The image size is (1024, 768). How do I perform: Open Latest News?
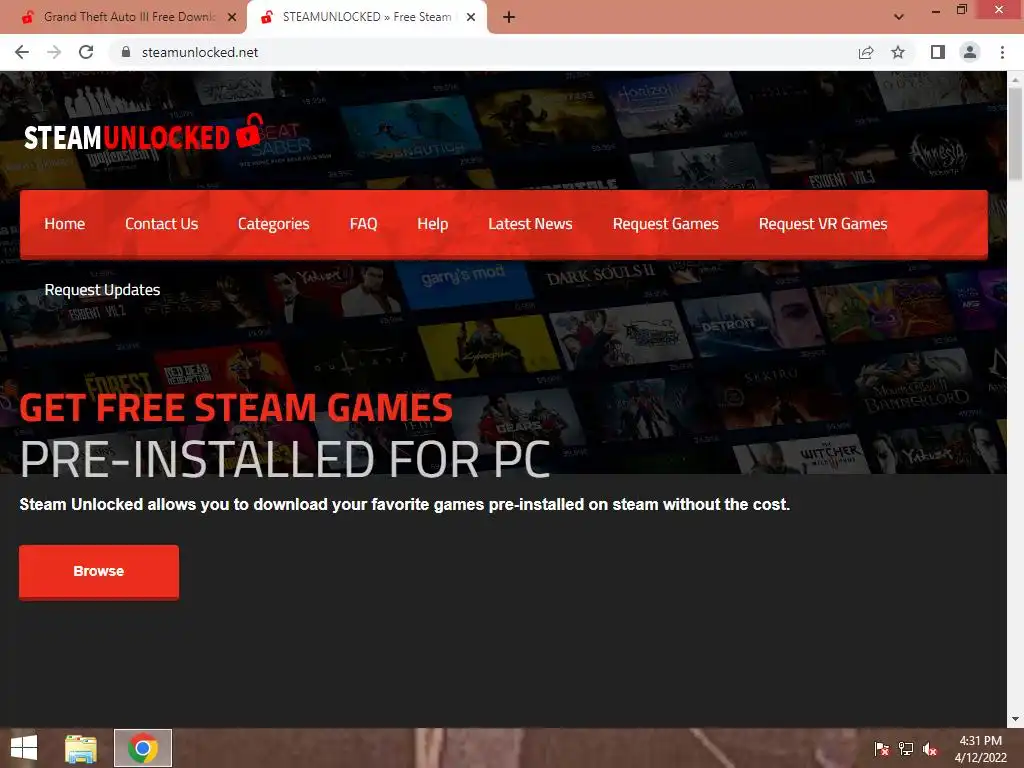530,224
